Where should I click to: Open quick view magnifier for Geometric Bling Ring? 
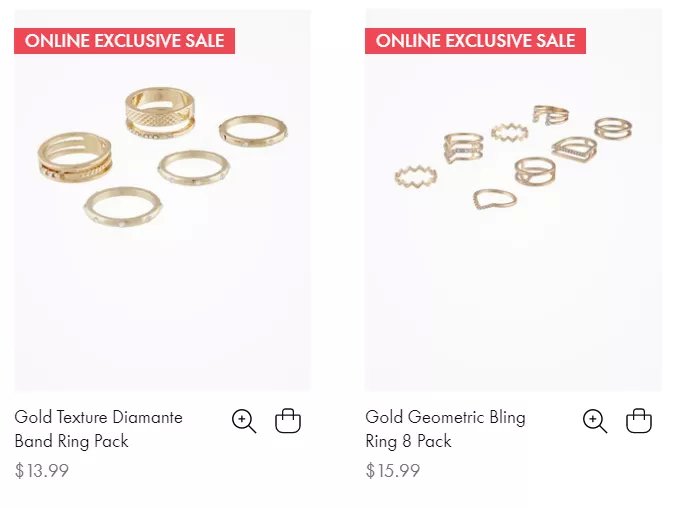[x=595, y=421]
